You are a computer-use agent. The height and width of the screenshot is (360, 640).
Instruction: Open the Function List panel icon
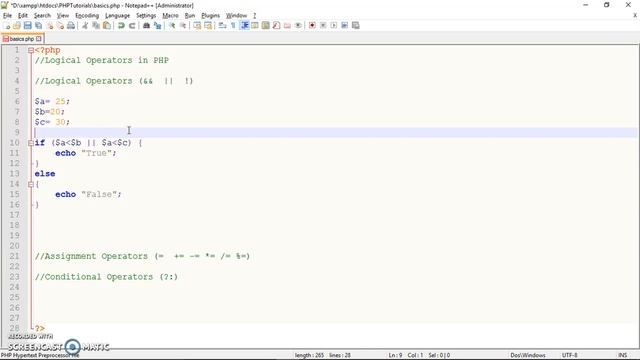(x=276, y=25)
